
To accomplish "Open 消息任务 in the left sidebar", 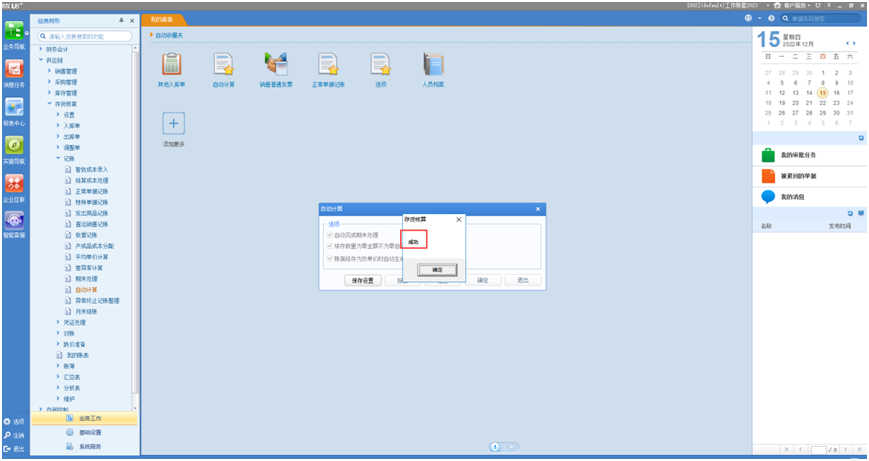I will coord(14,72).
